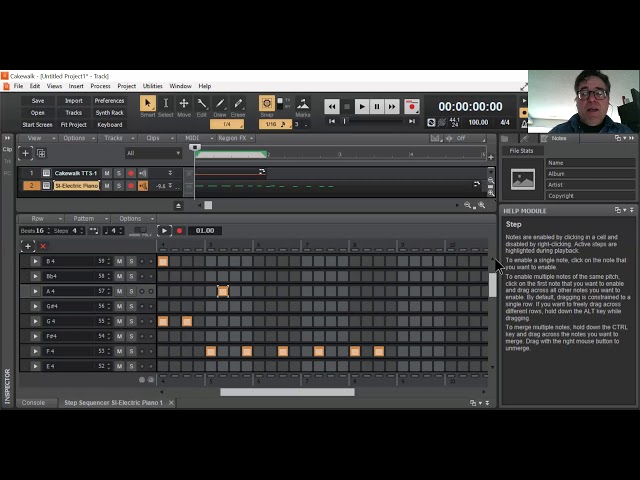Click the transport Record button

[412, 107]
